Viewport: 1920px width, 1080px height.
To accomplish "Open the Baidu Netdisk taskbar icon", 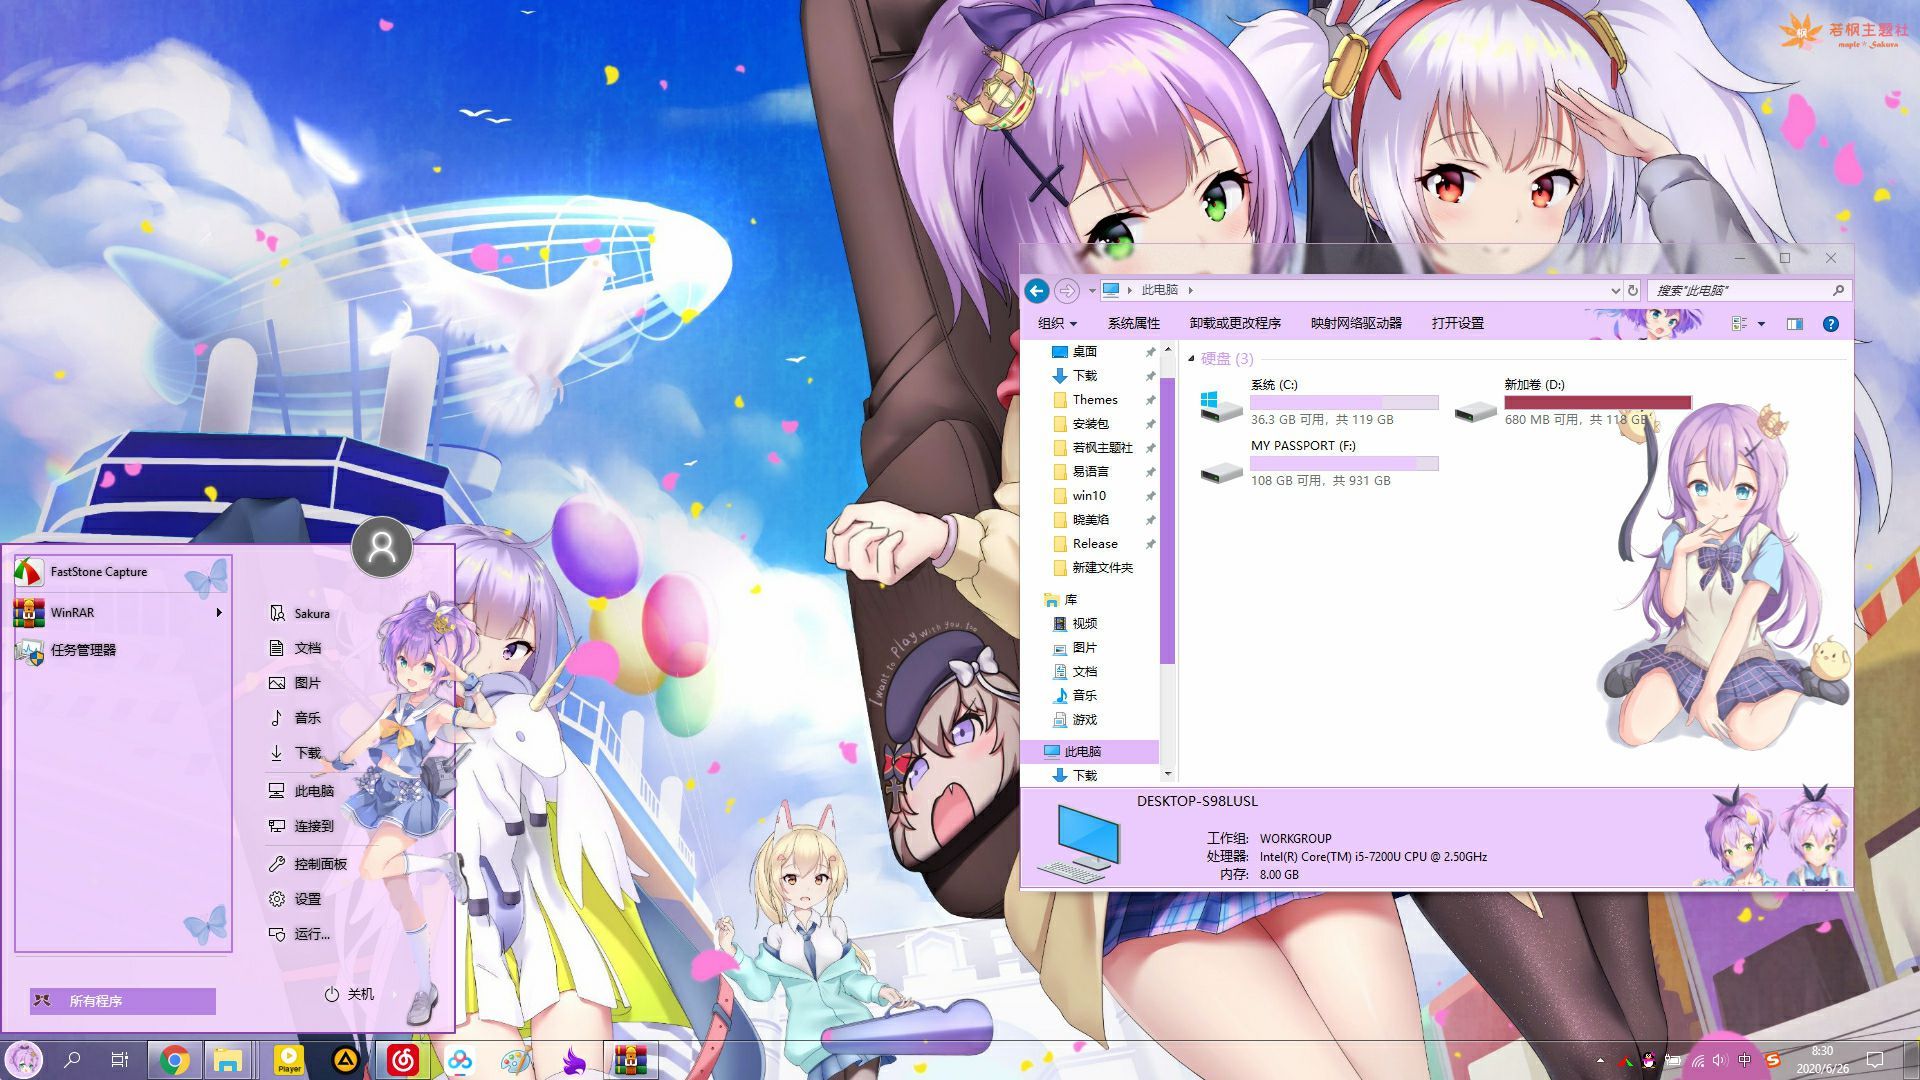I will tap(460, 1060).
